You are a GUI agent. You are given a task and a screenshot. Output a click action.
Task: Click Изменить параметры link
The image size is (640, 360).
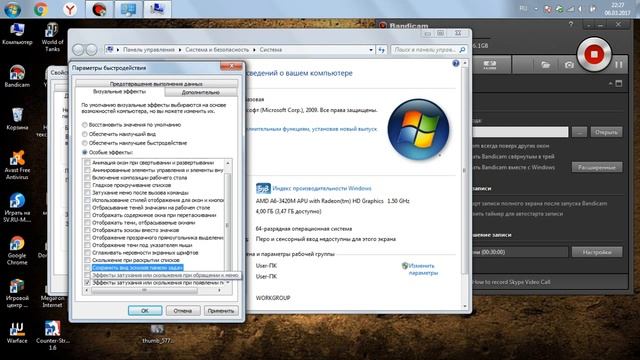[x=423, y=269]
